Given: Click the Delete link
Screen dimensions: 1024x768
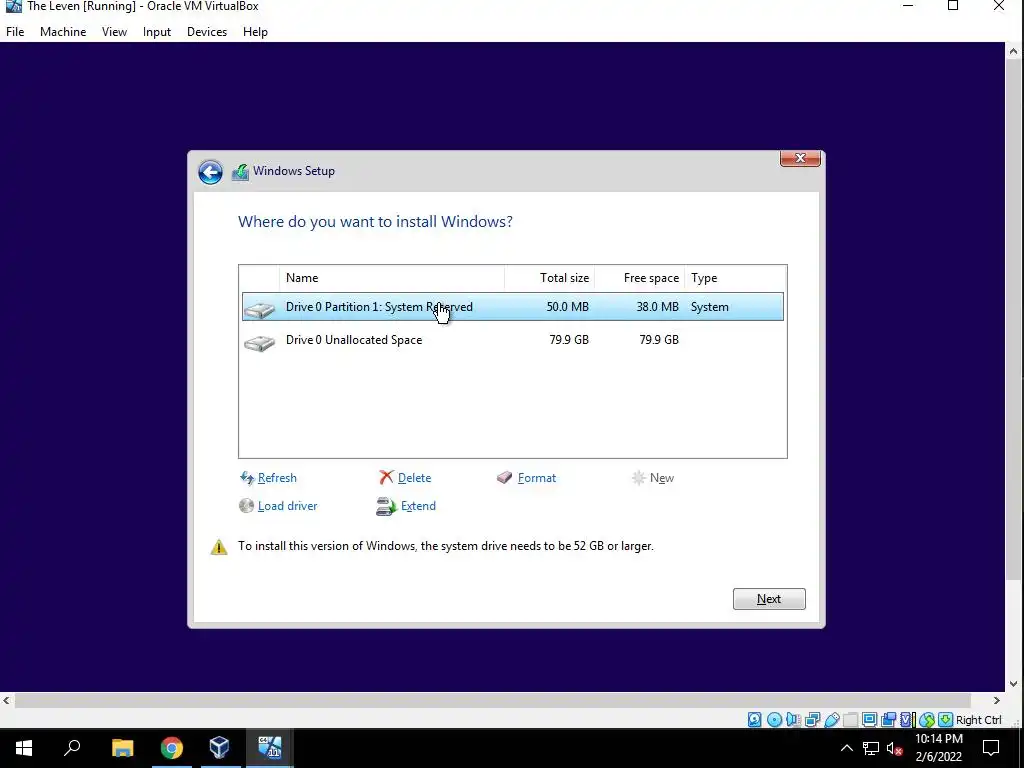Looking at the screenshot, I should coord(414,478).
